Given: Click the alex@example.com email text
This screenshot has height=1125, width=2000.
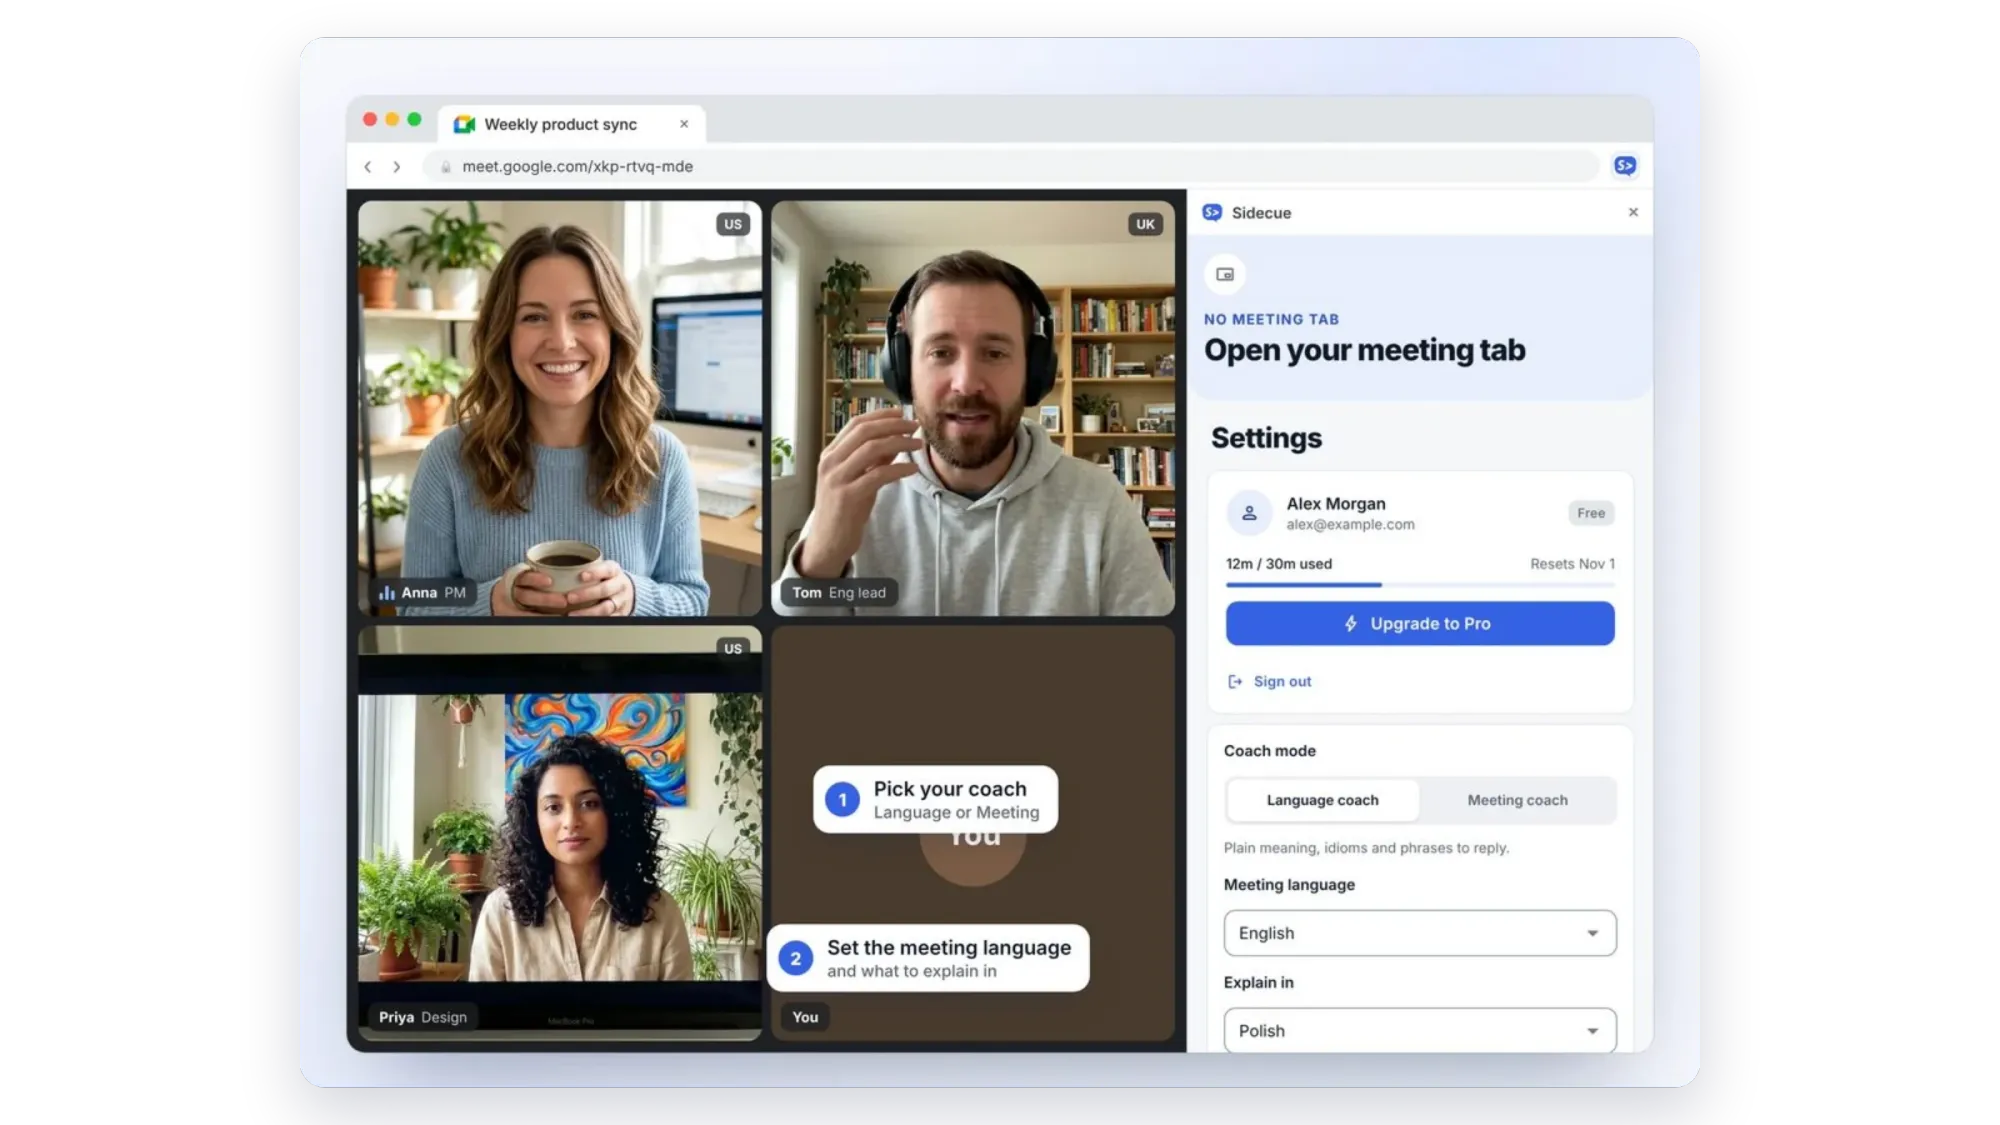Looking at the screenshot, I should point(1350,524).
